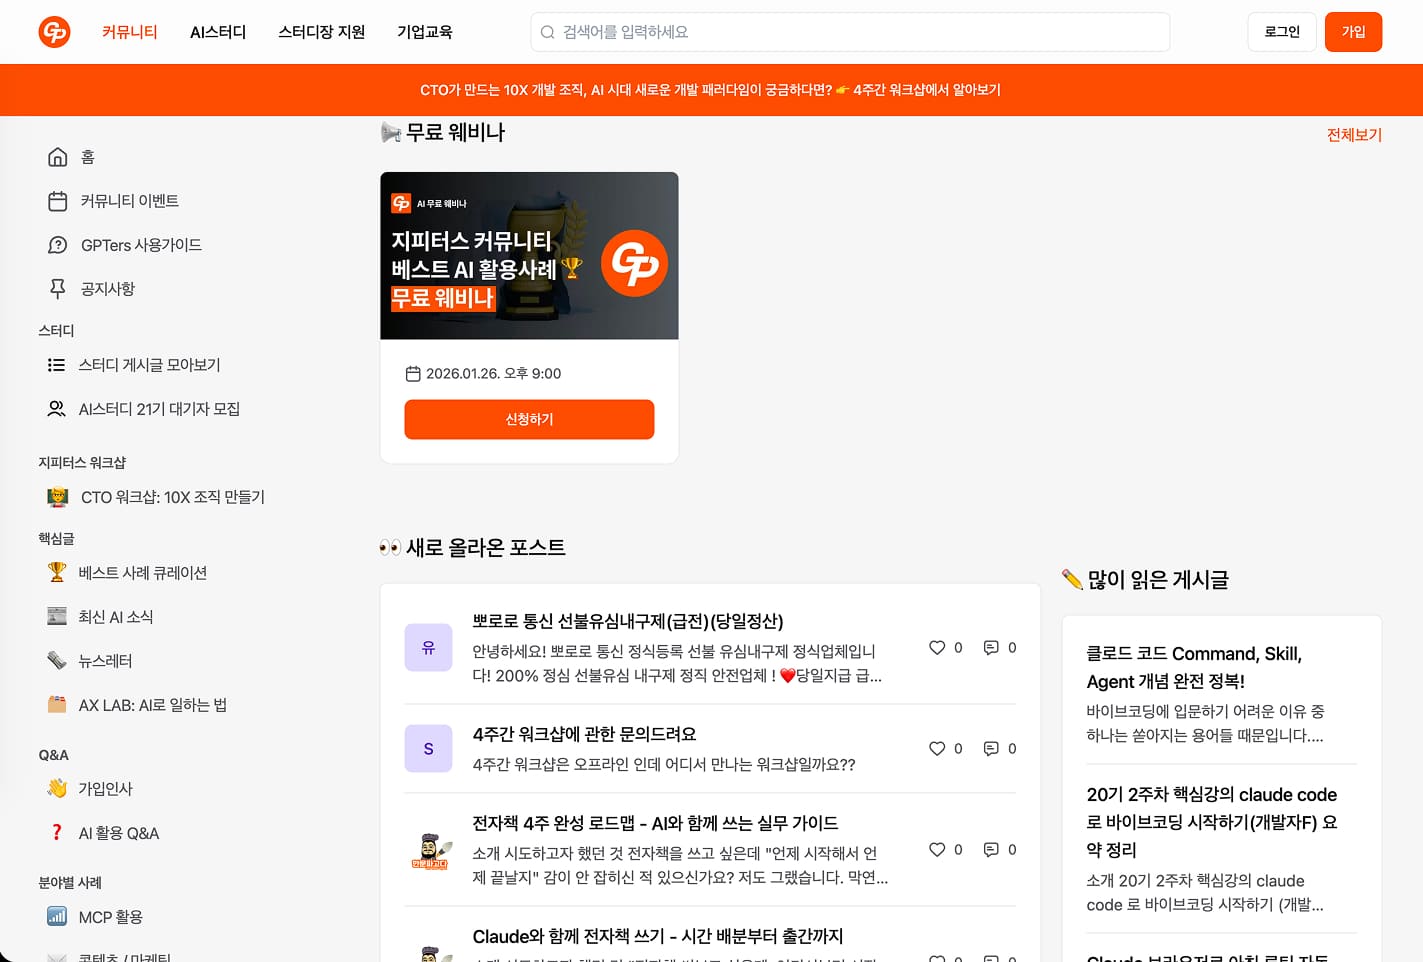The width and height of the screenshot is (1423, 962).
Task: Open the 기업교육 menu
Action: coord(424,31)
